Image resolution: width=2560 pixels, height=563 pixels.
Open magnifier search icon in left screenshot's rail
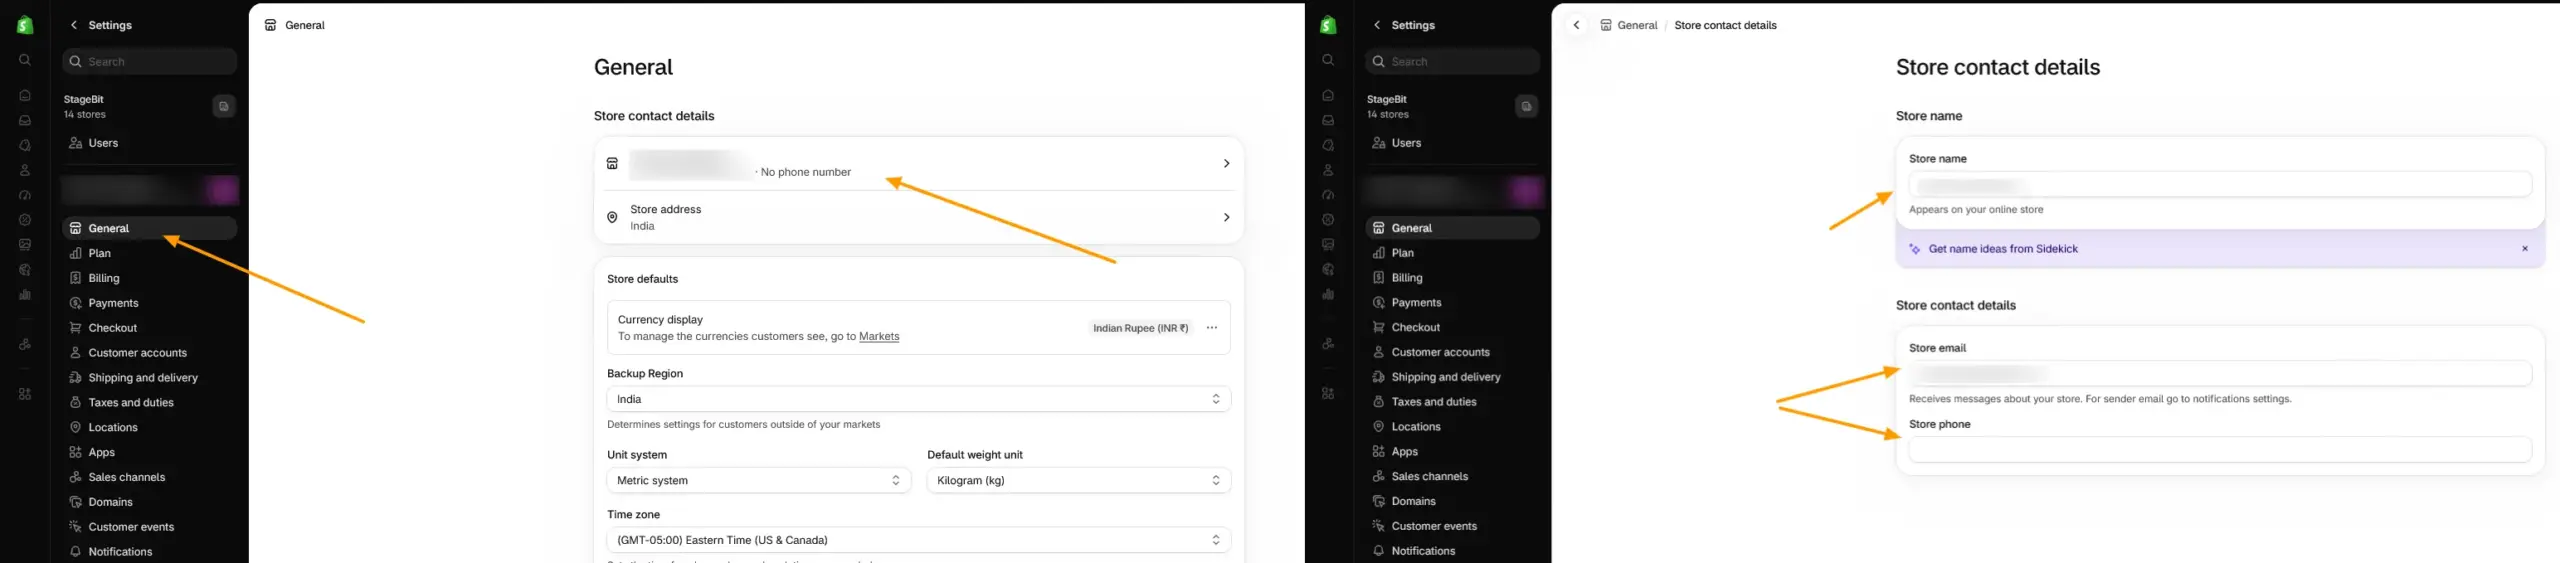(25, 60)
